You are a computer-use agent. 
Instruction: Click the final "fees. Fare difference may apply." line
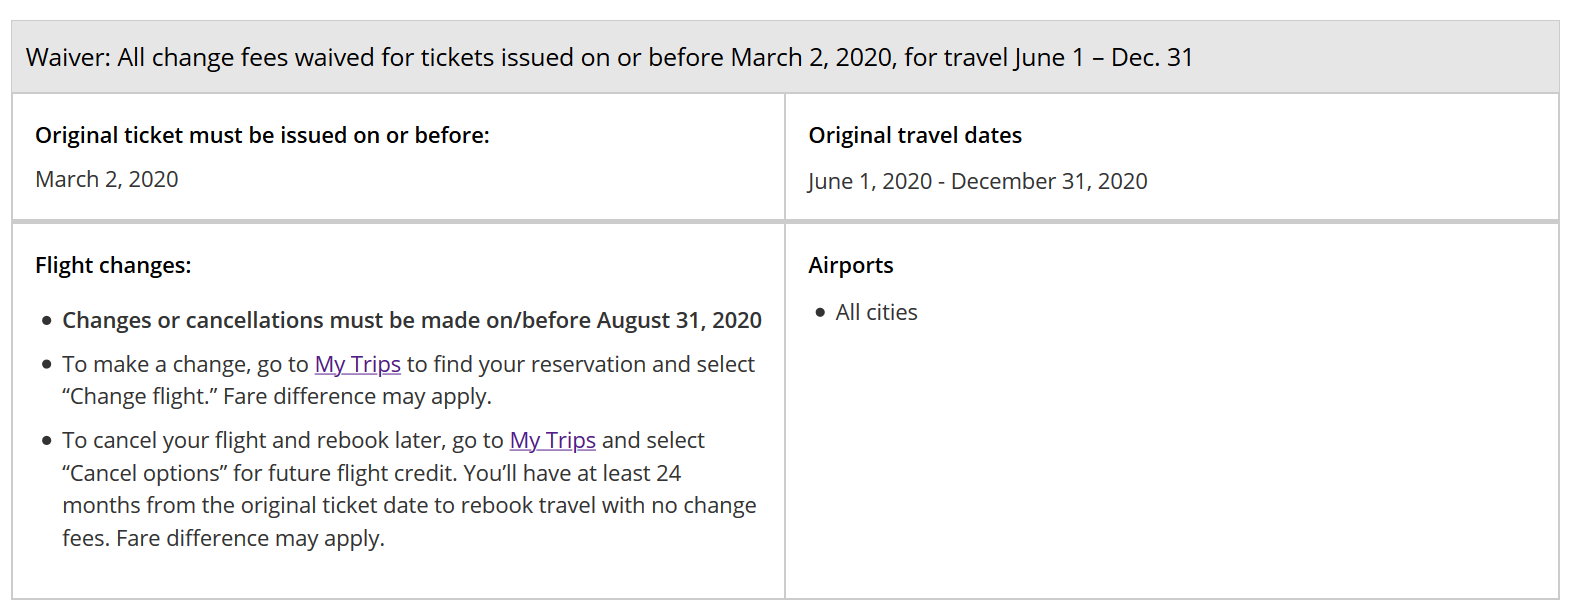coord(223,539)
